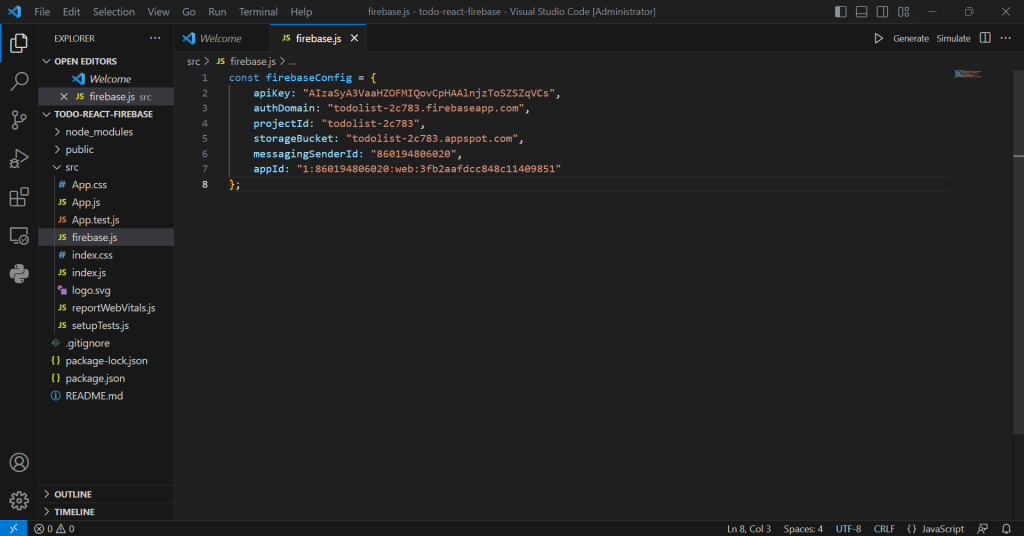
Task: Click the Customize Layout icon
Action: click(x=903, y=12)
